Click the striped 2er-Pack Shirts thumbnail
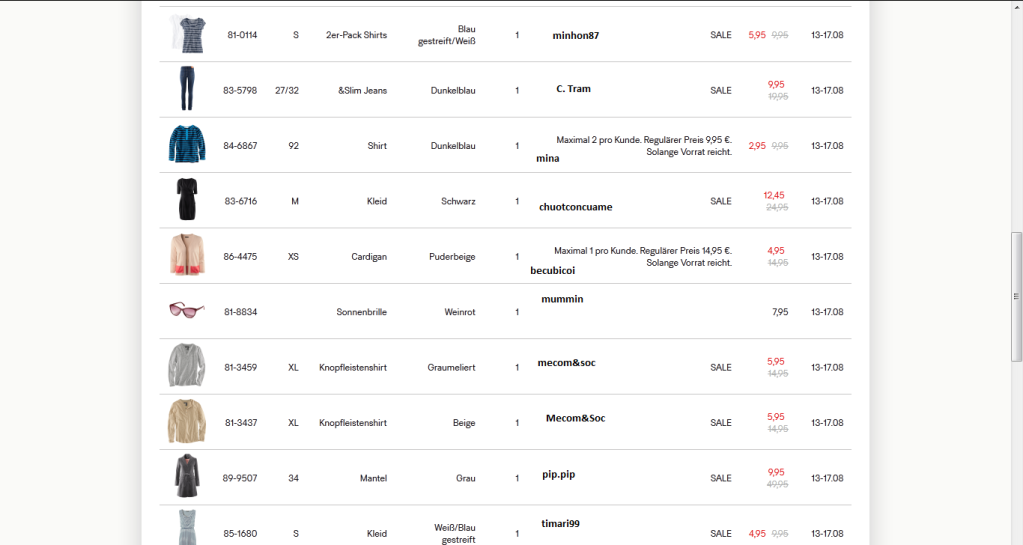The image size is (1023, 545). [x=187, y=35]
